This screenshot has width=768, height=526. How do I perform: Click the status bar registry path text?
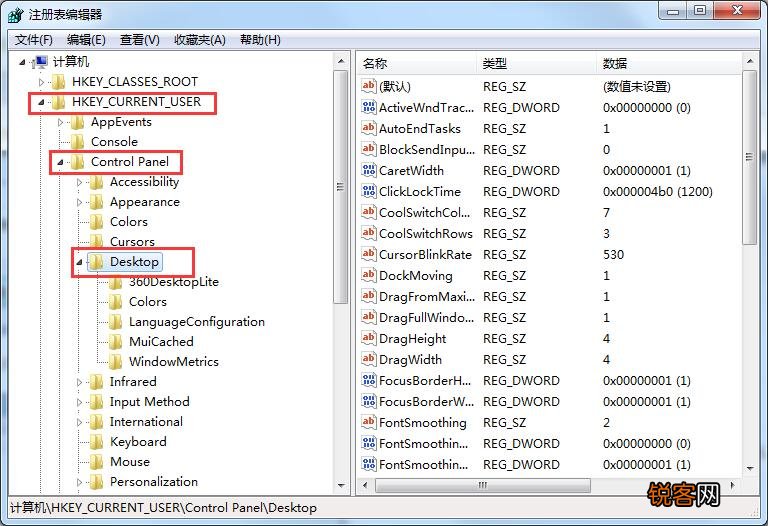(x=163, y=507)
